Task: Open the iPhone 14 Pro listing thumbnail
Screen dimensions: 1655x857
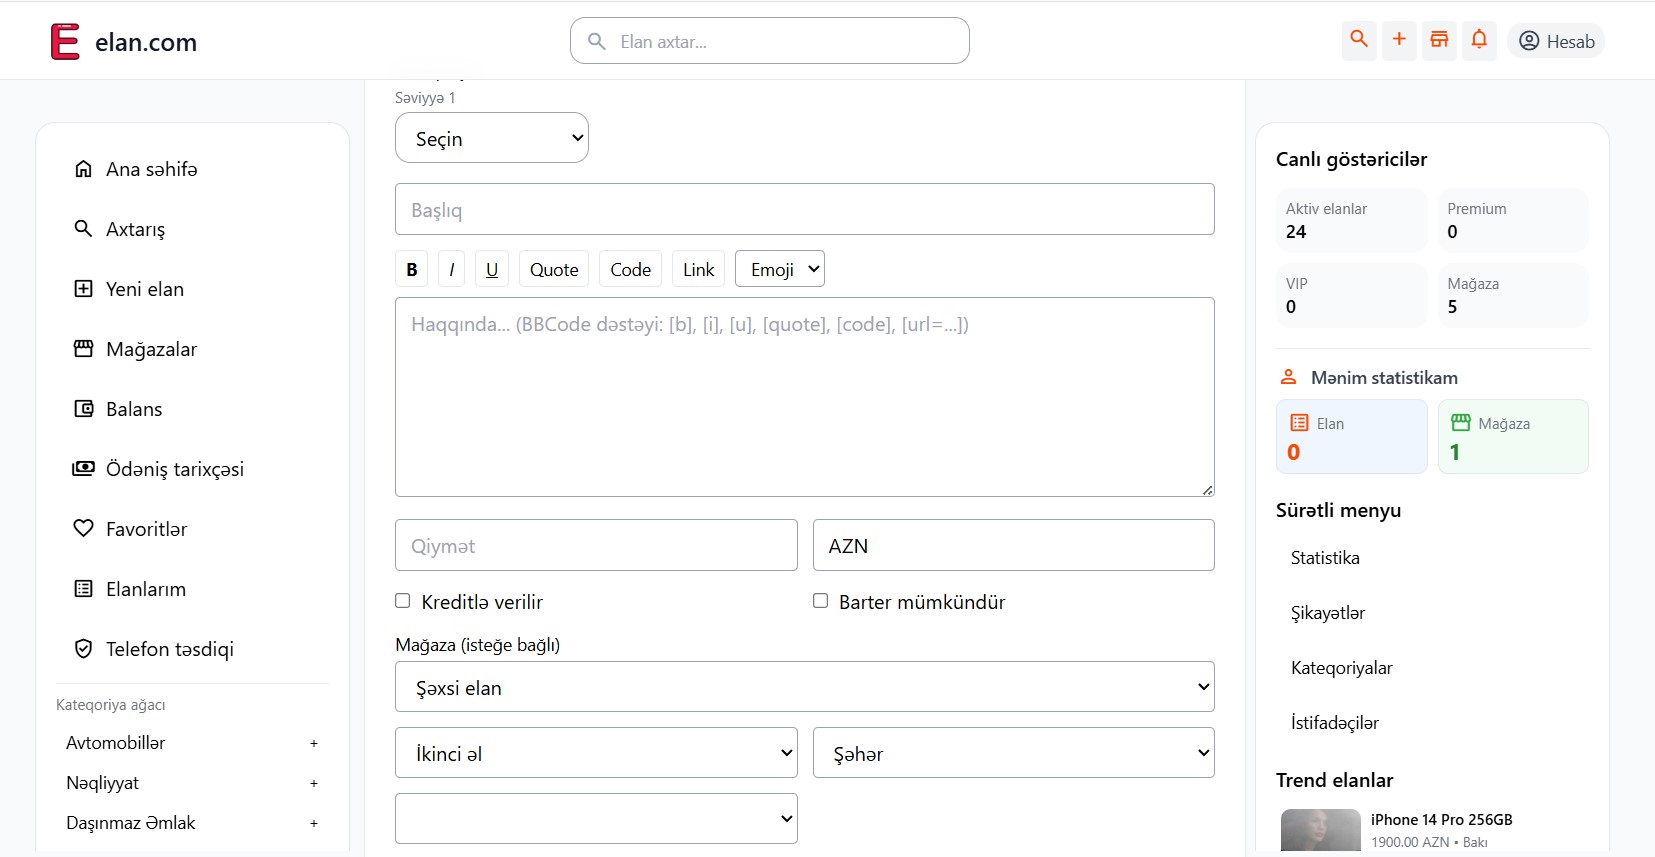Action: 1320,830
